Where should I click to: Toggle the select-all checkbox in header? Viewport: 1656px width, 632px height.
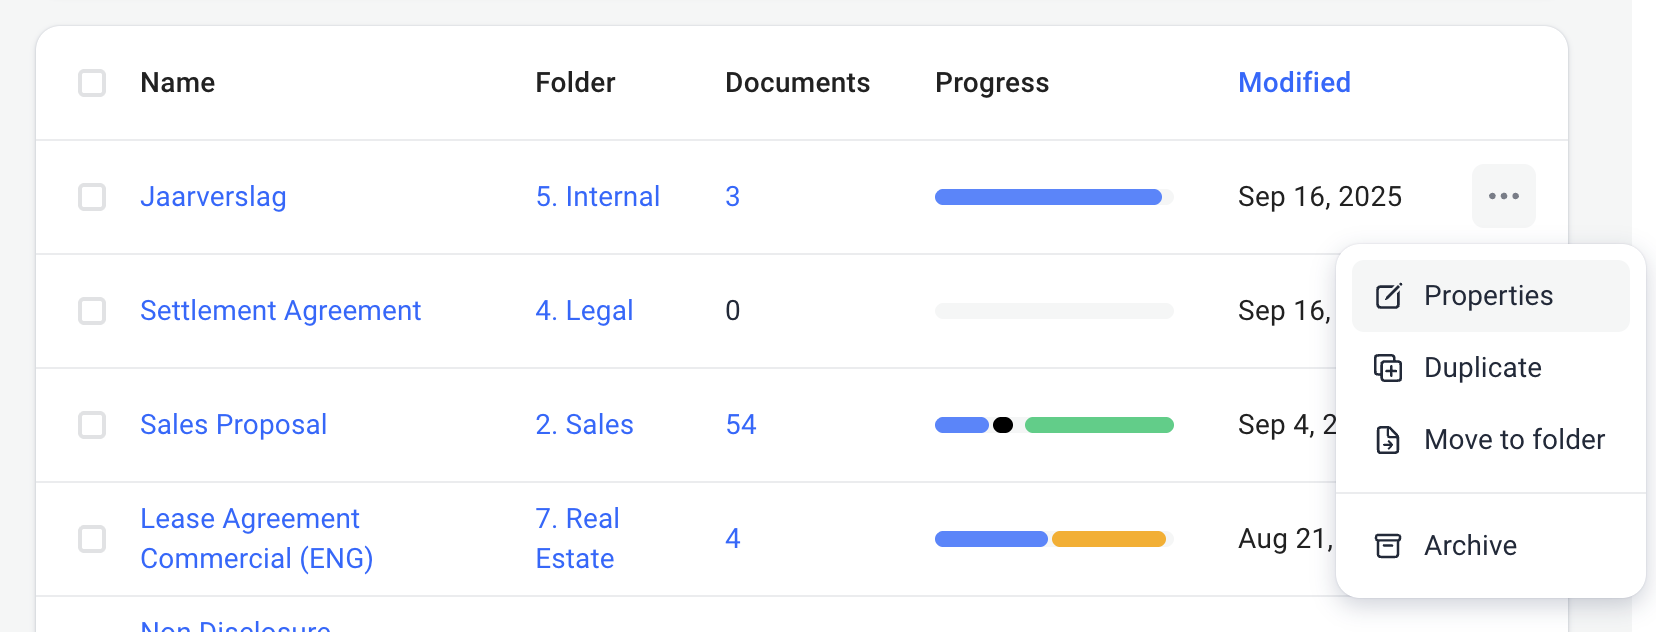tap(92, 83)
